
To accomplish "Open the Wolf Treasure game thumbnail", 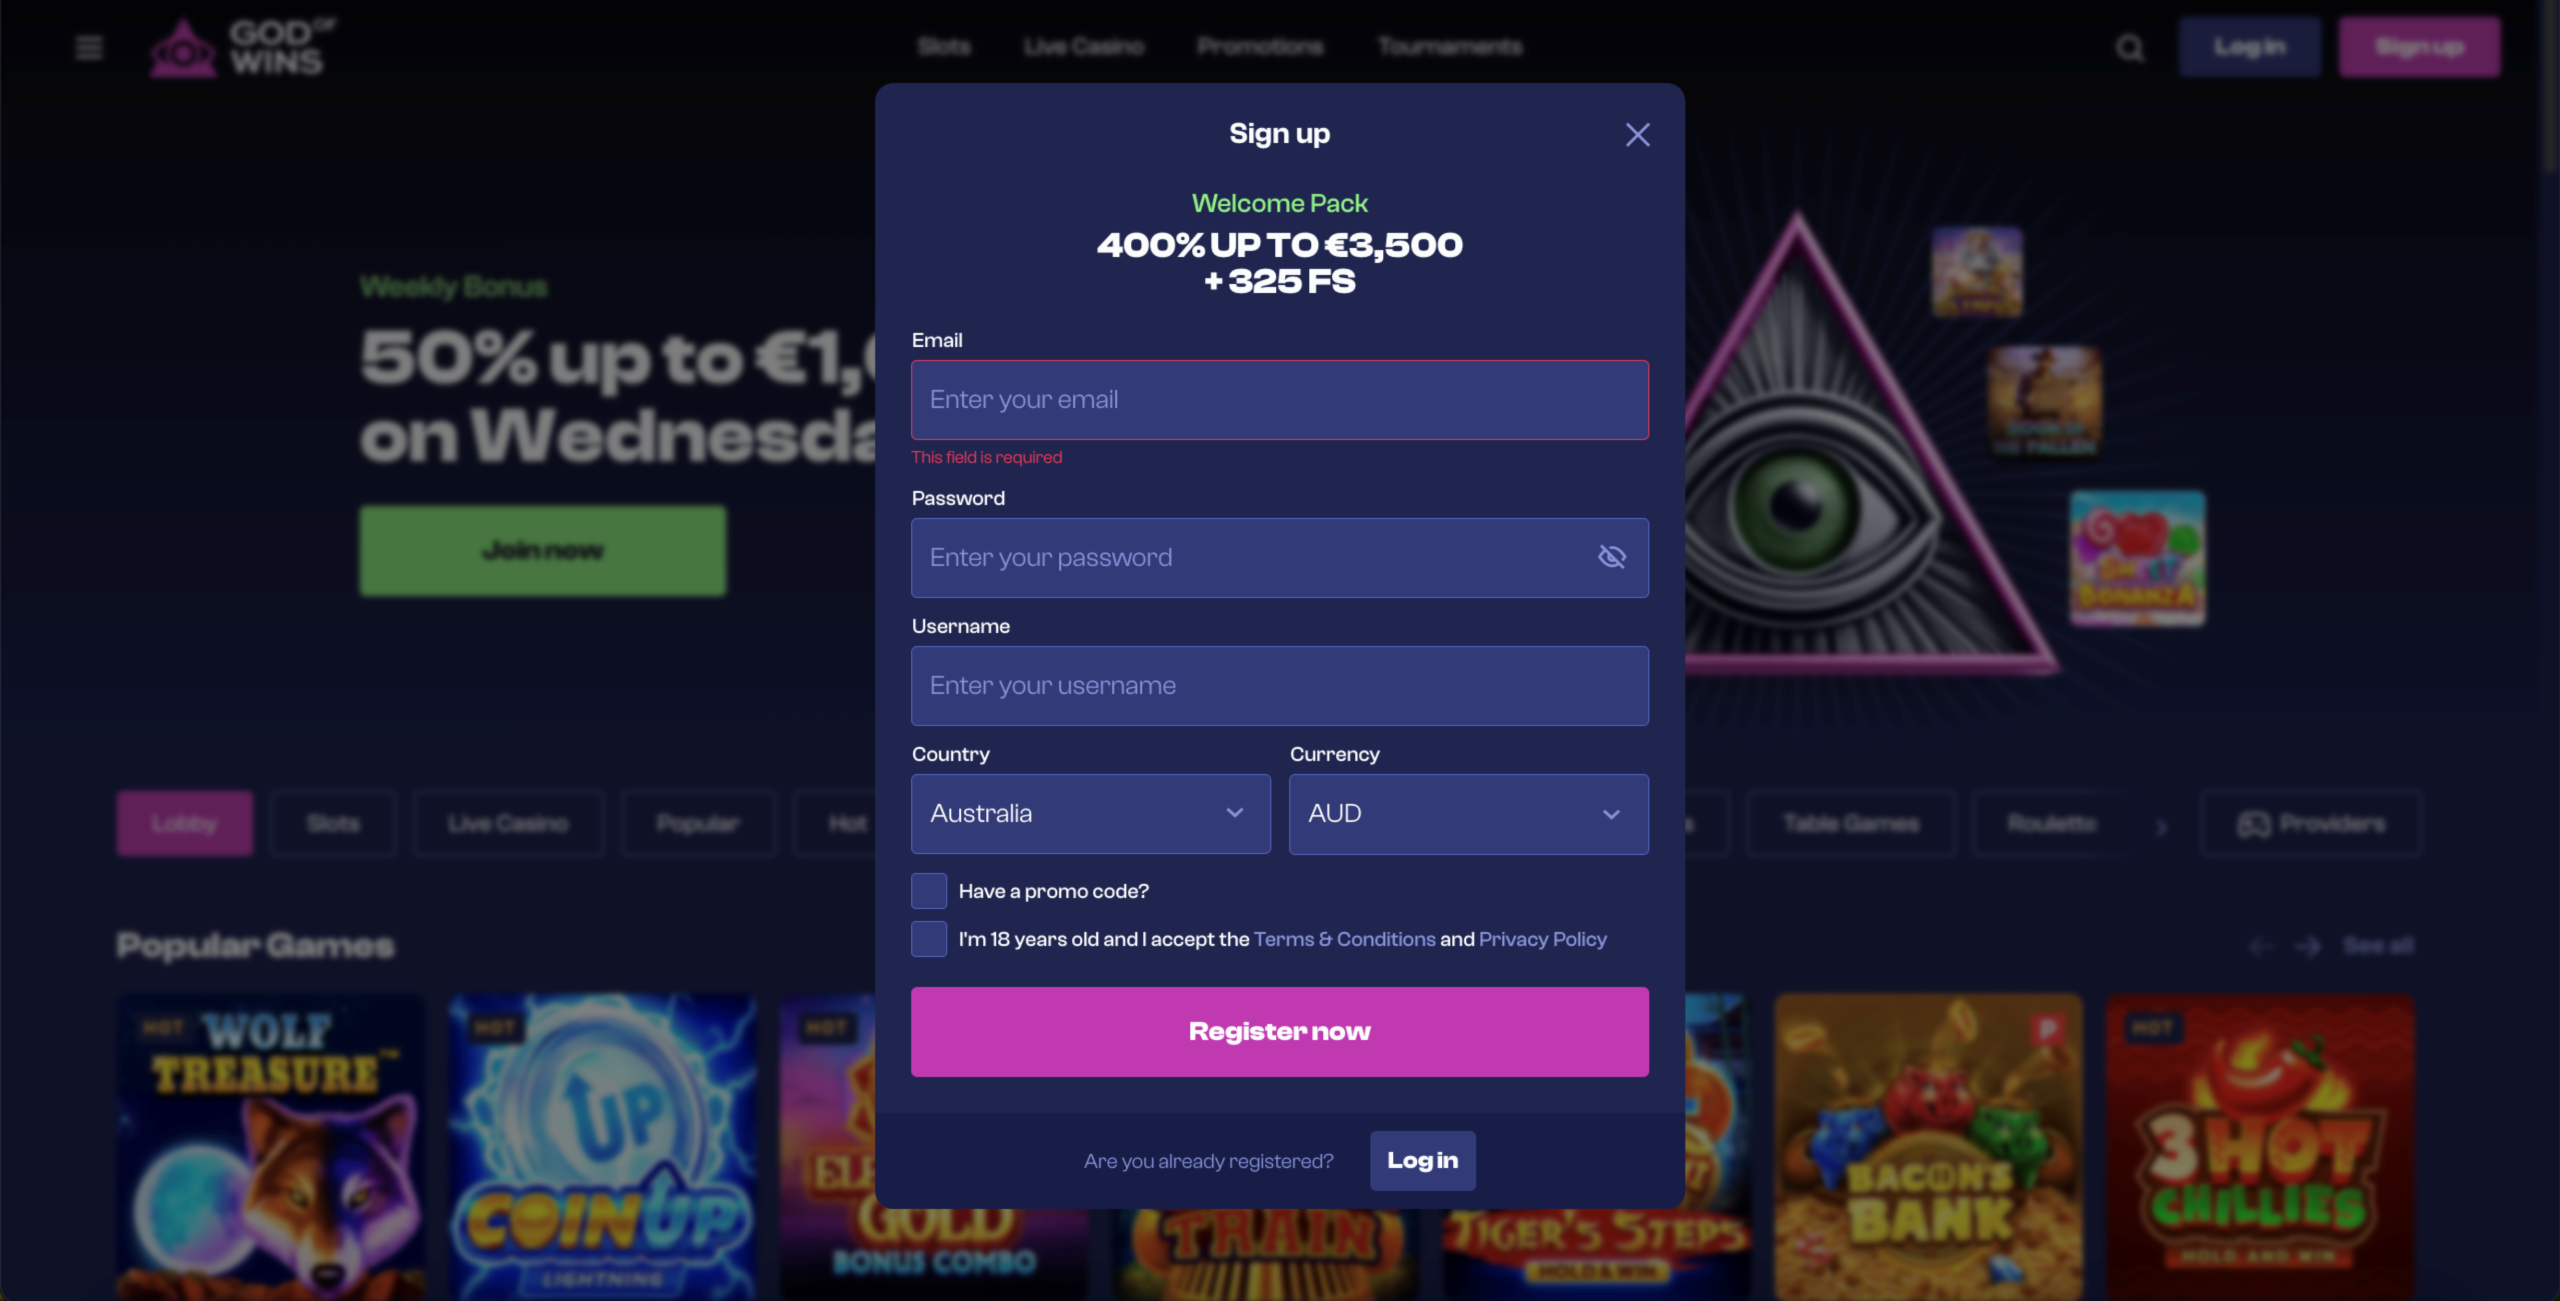I will pyautogui.click(x=270, y=1146).
